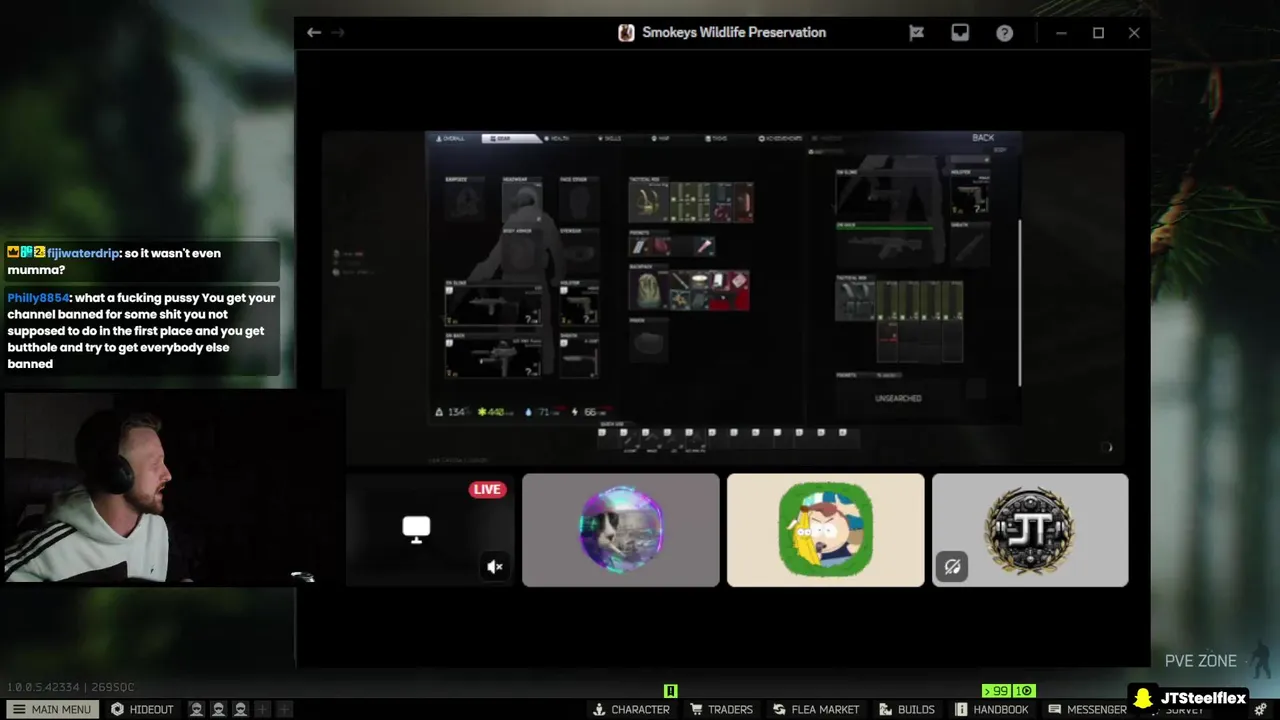Click the Smokeys Wildlife Preservation title text

pyautogui.click(x=734, y=33)
